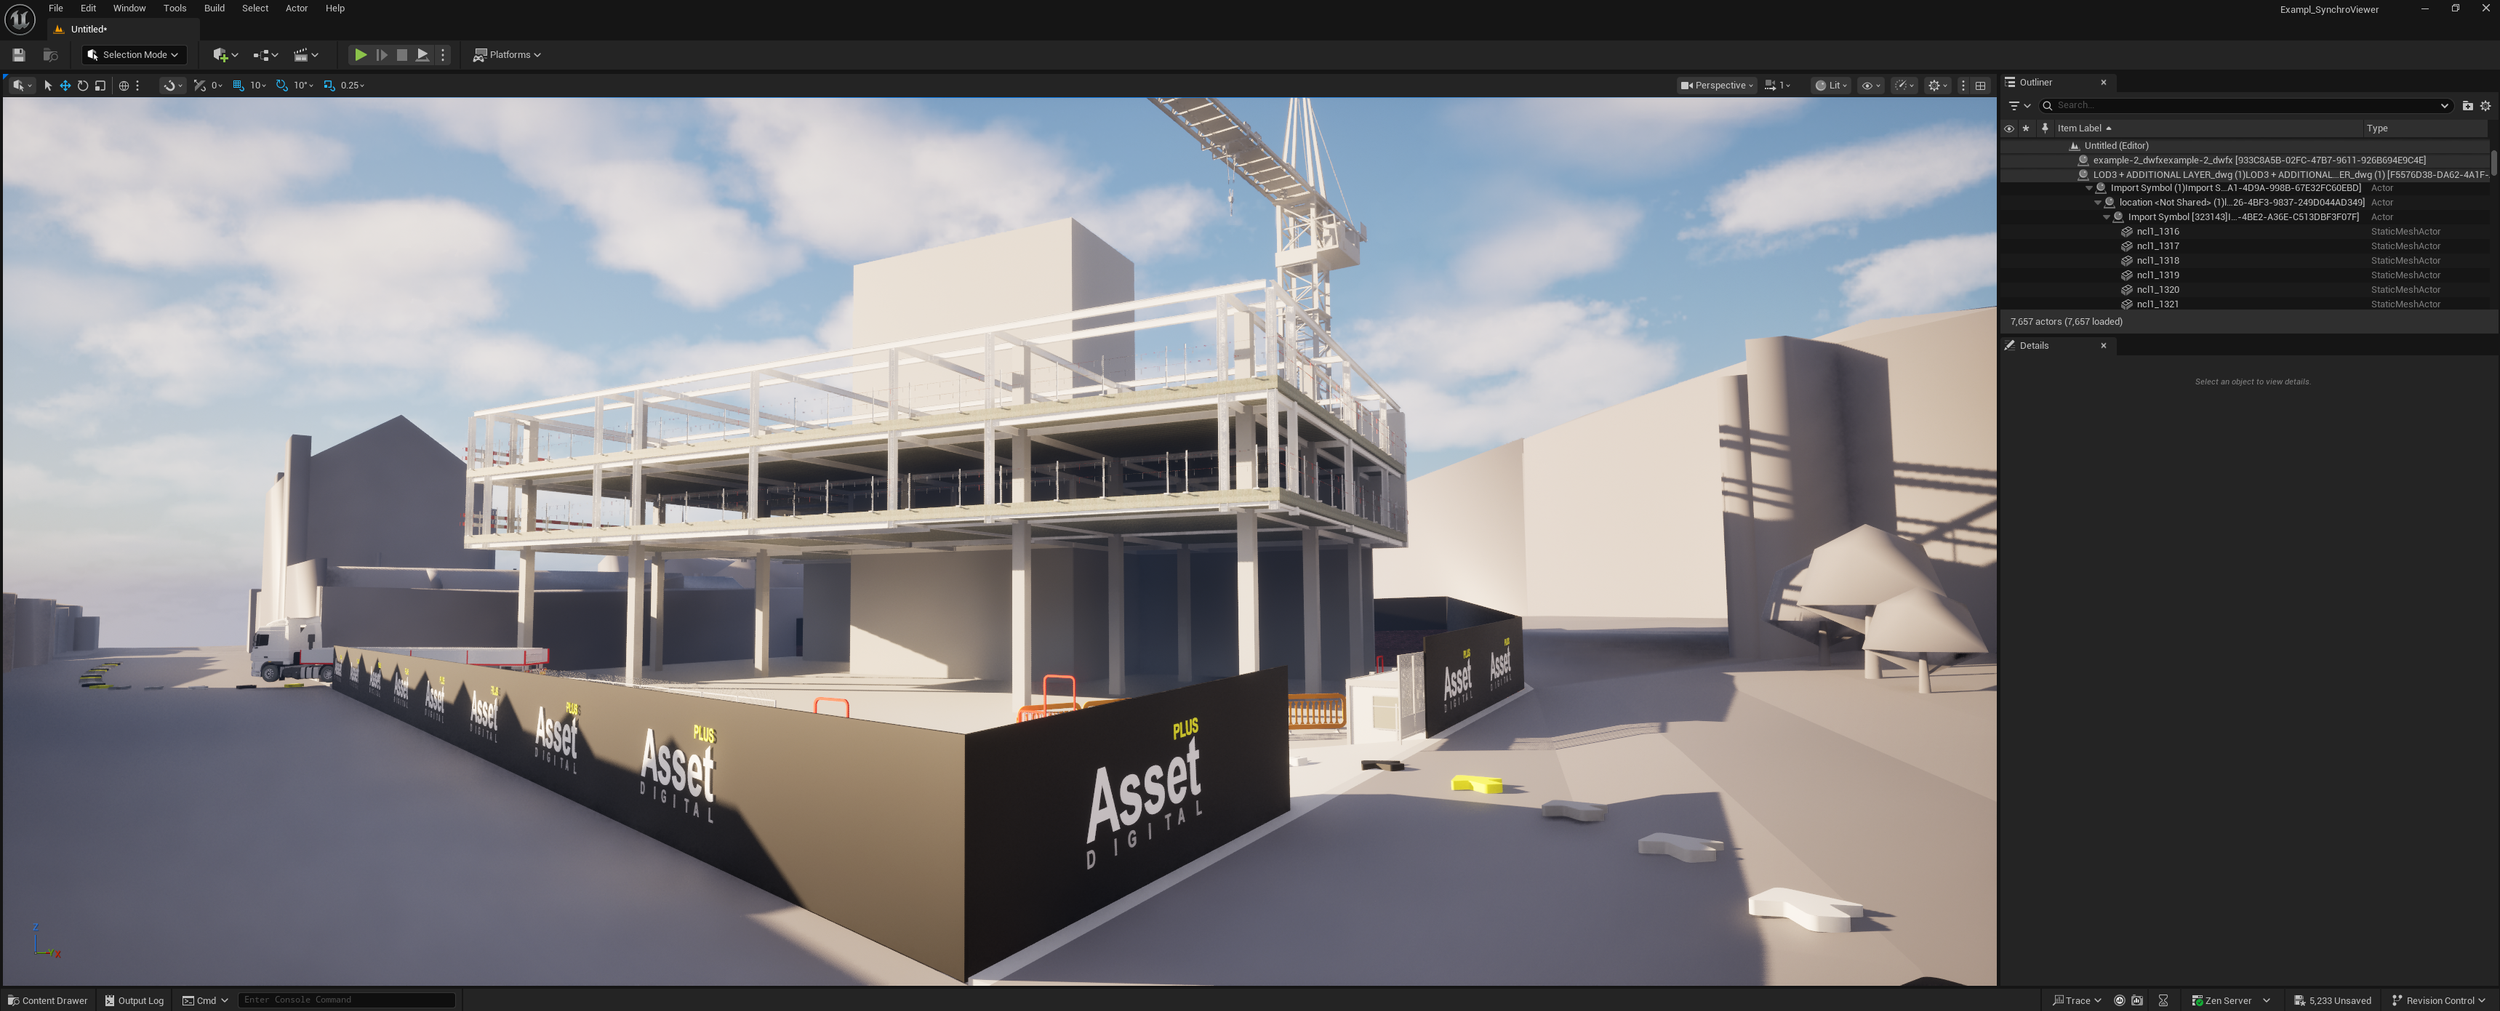Screen dimensions: 2500x1011
Task: Open the Selection Mode dropdown
Action: pos(134,55)
